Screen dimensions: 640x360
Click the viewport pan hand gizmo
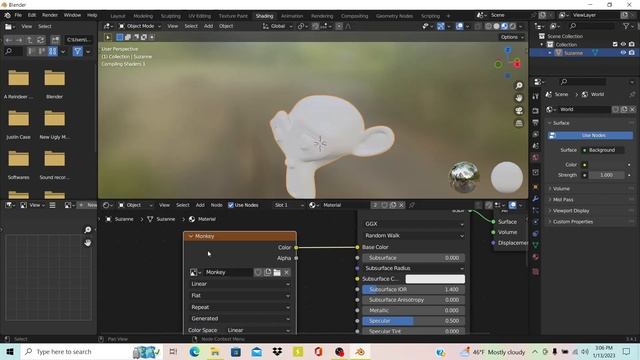tap(519, 98)
